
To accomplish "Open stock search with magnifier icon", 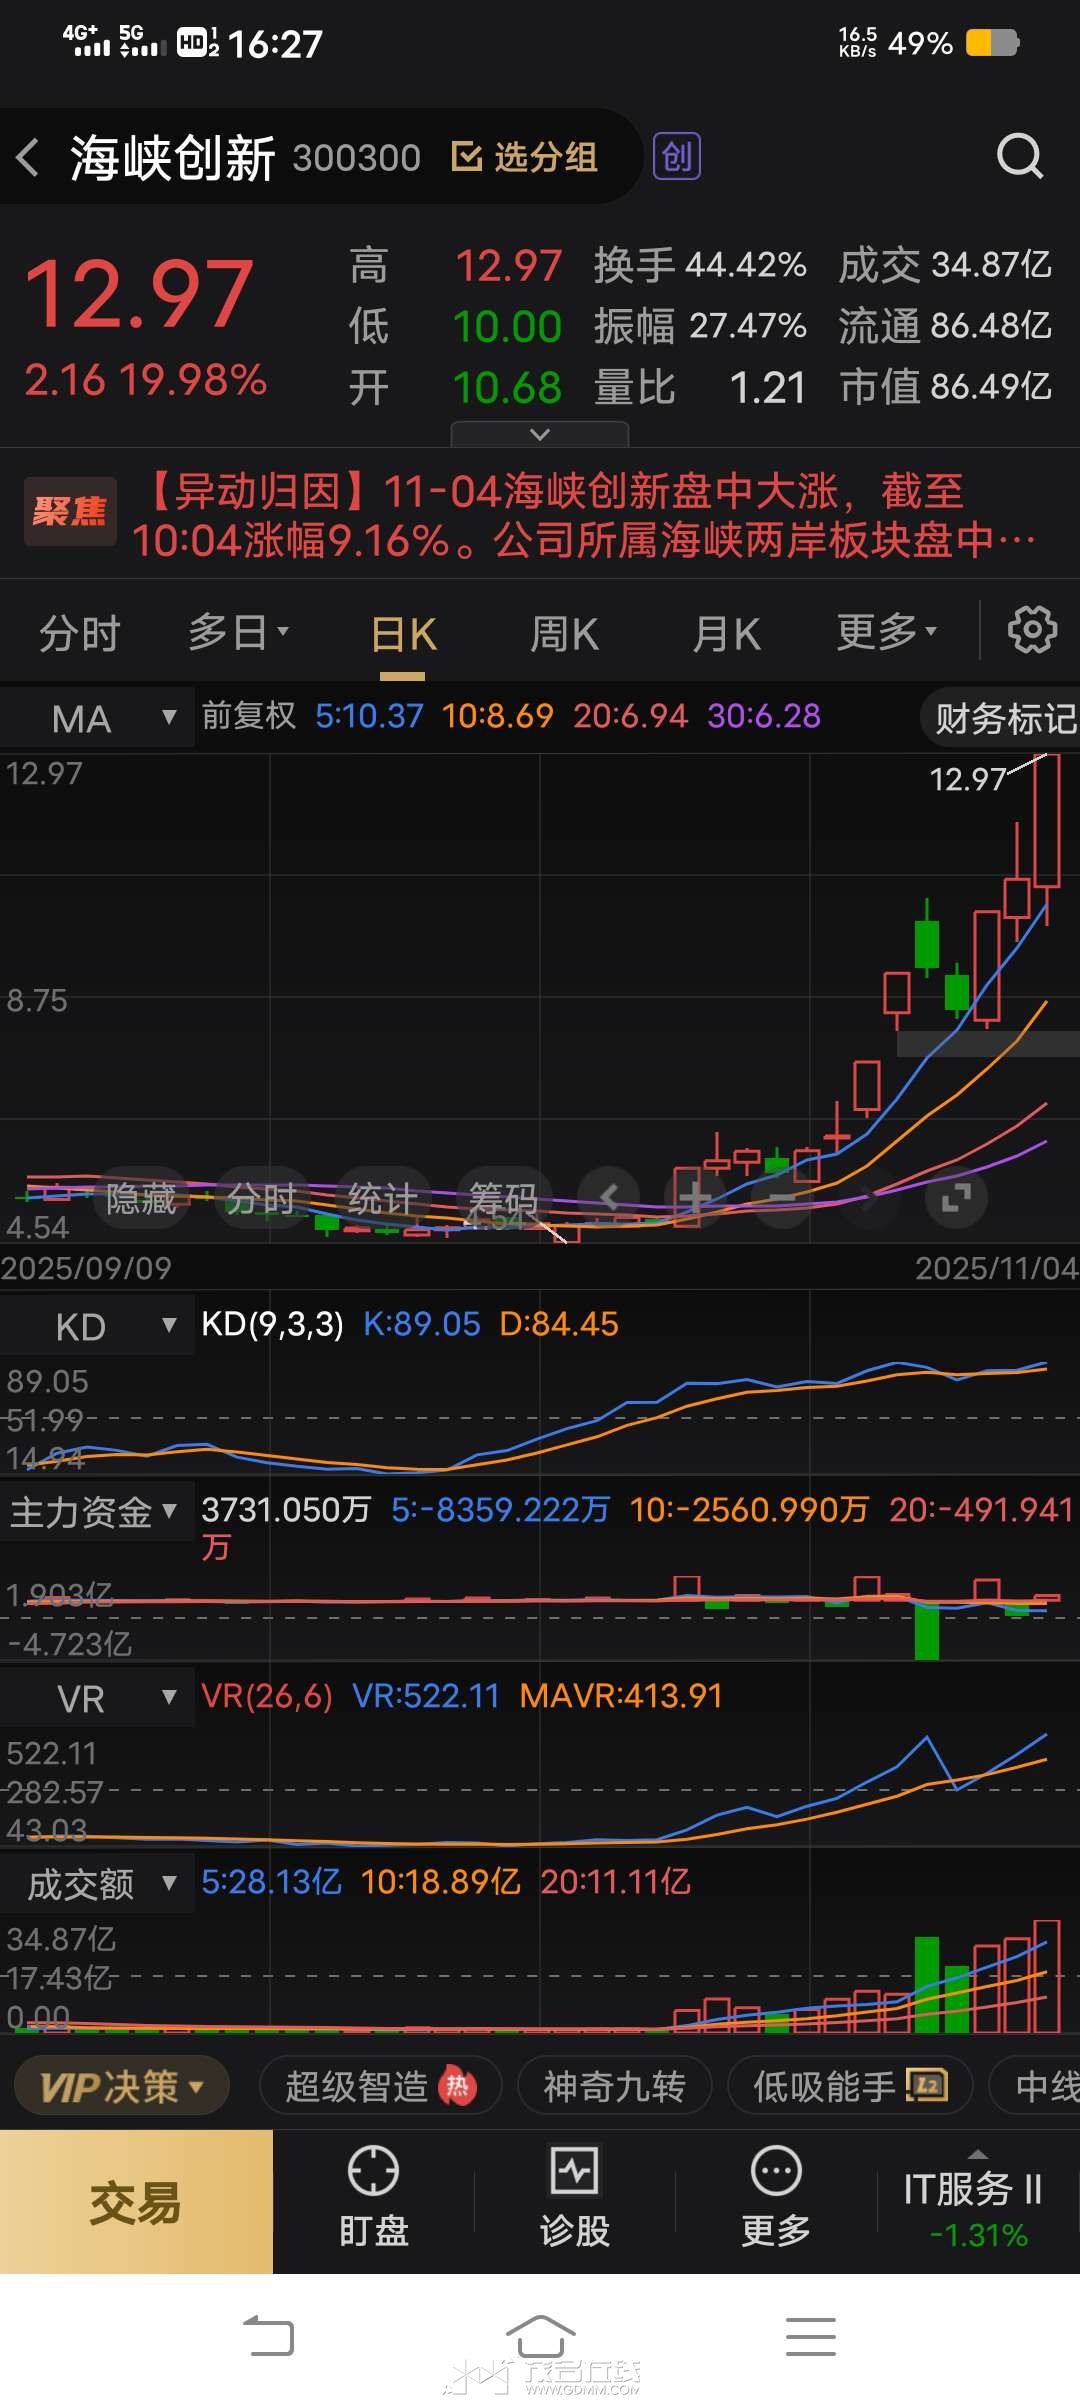I will (x=1019, y=157).
